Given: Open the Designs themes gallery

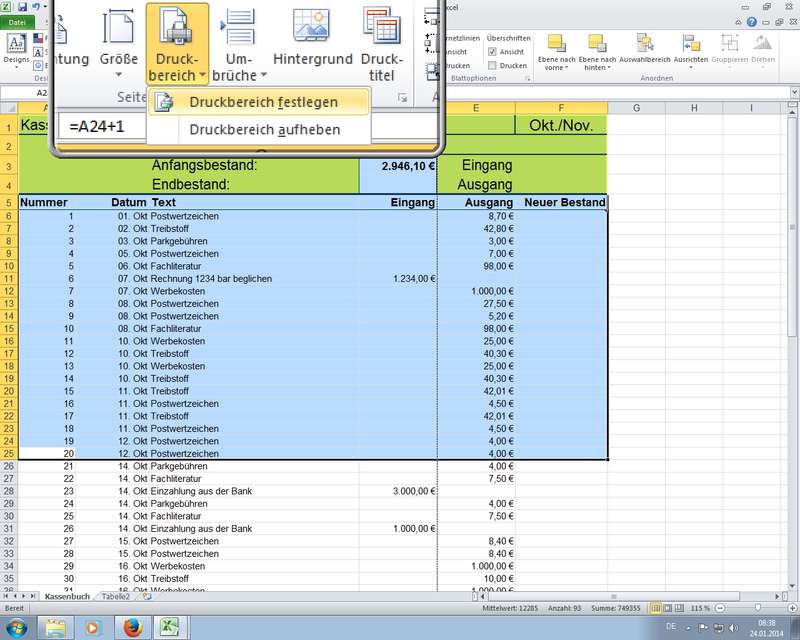Looking at the screenshot, I should pyautogui.click(x=17, y=49).
